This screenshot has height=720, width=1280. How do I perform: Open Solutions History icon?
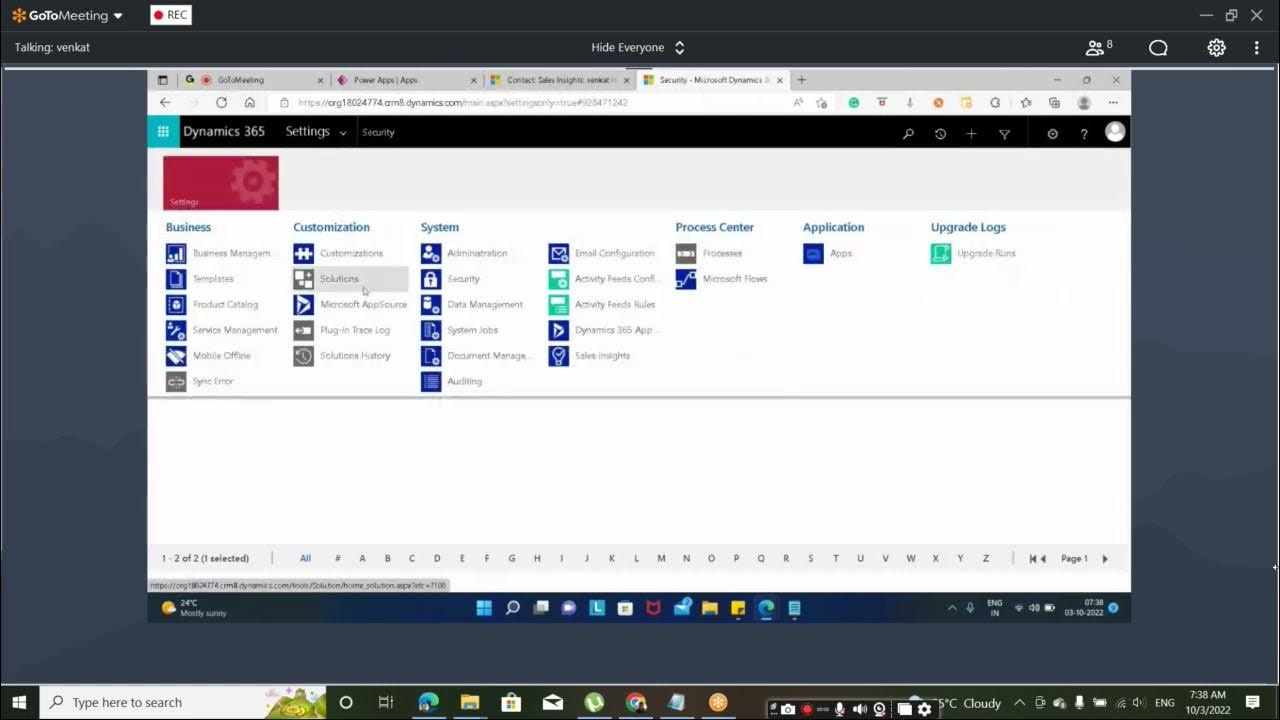tap(303, 356)
